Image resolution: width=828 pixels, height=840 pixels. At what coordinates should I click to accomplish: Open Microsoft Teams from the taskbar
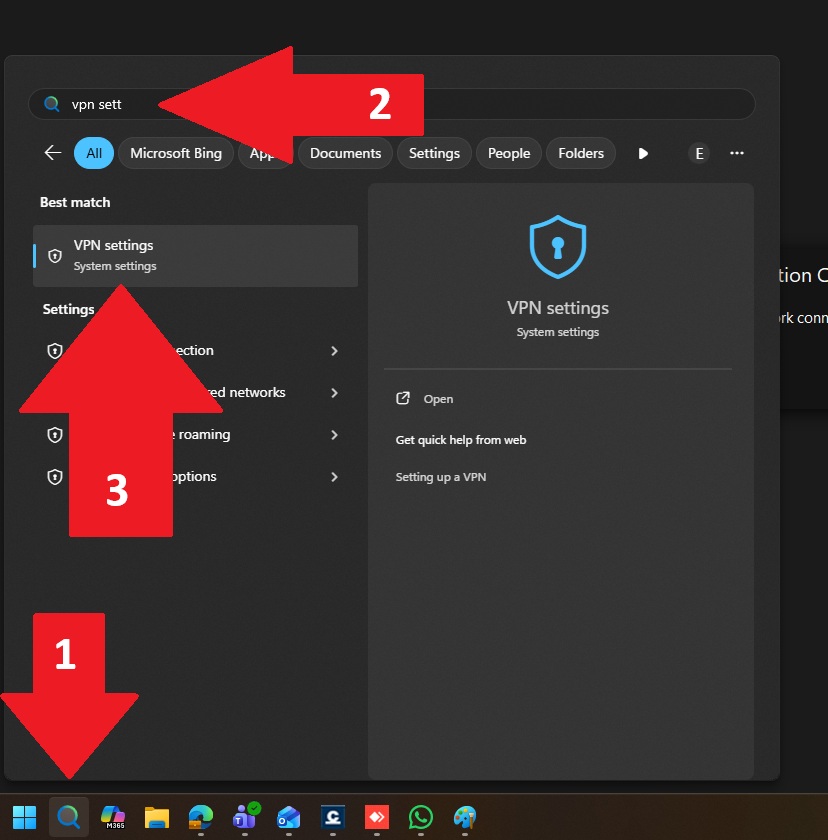pos(245,817)
